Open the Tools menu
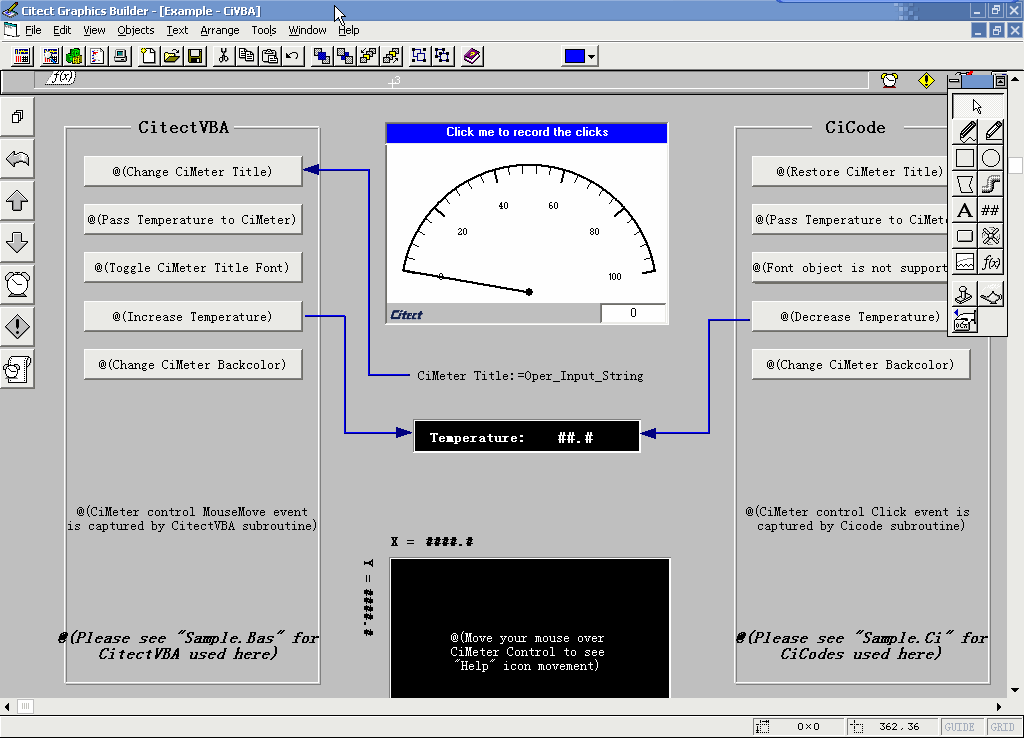This screenshot has width=1024, height=738. pos(264,30)
